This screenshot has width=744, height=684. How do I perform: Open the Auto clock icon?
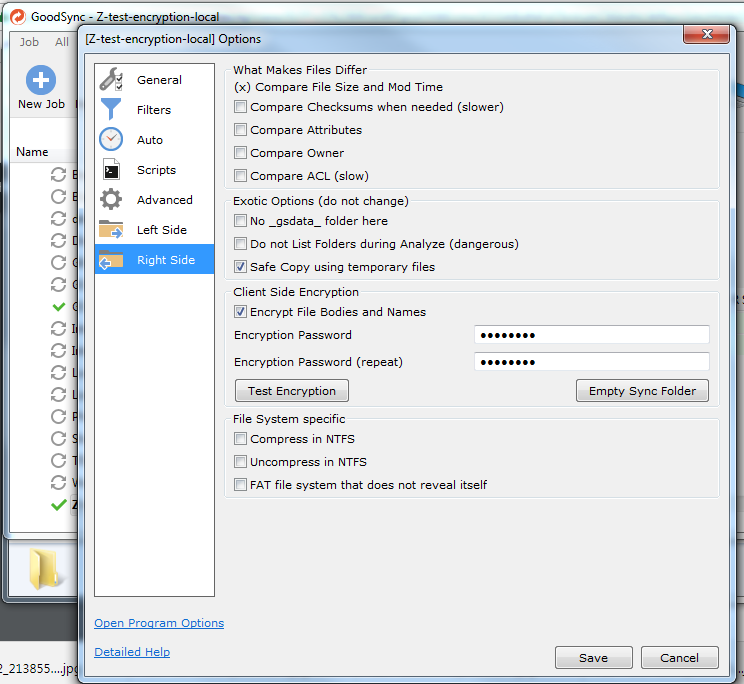(111, 139)
